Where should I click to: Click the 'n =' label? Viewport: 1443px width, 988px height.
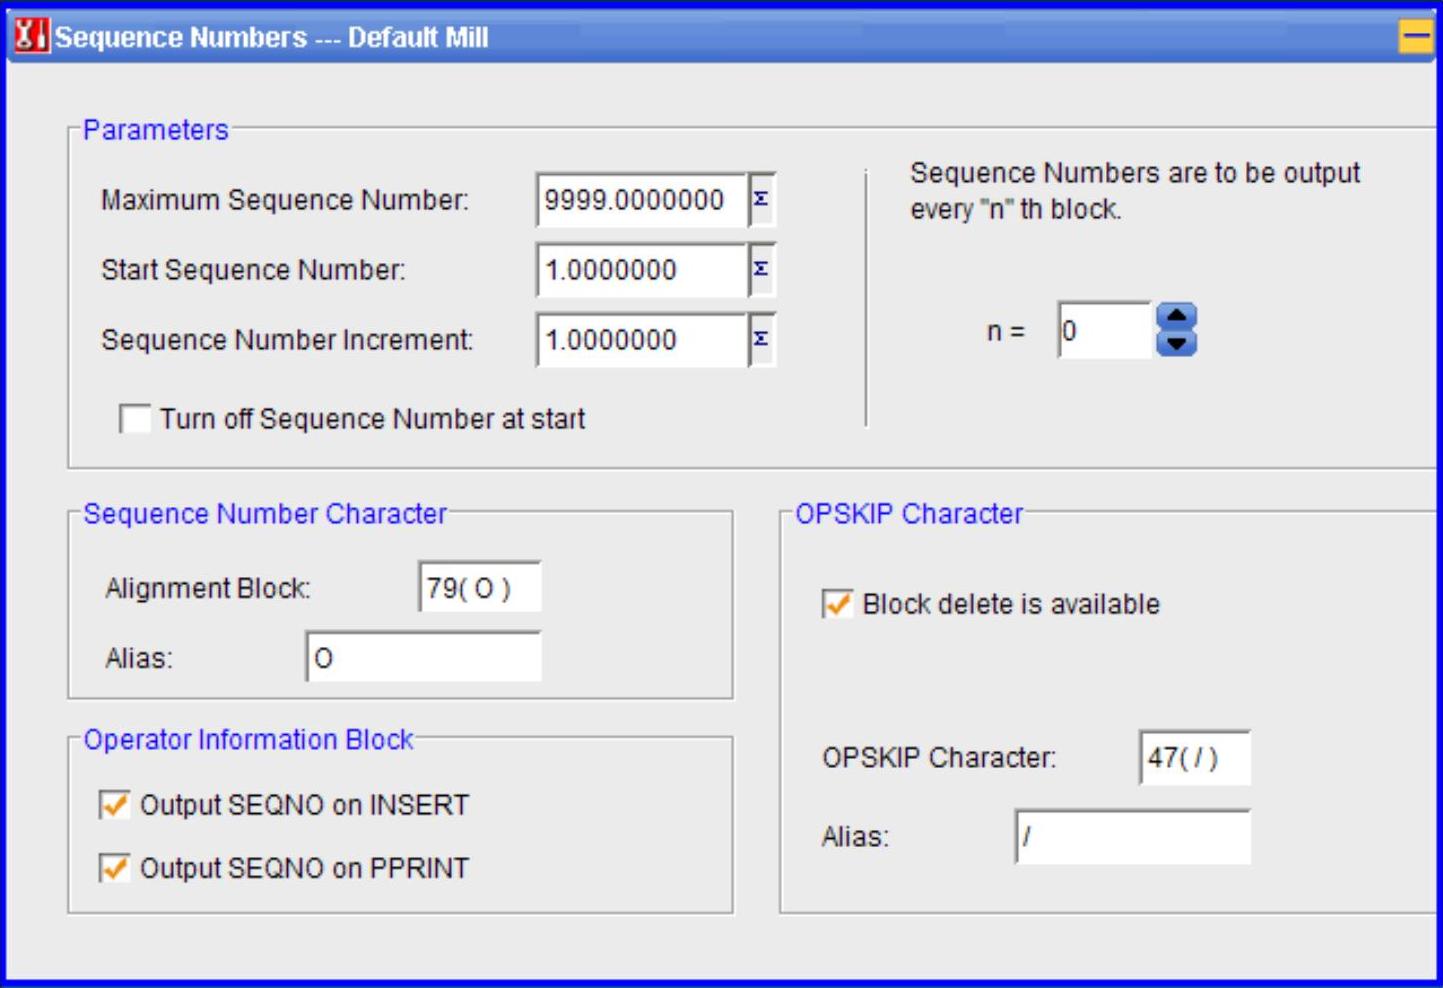(1006, 331)
